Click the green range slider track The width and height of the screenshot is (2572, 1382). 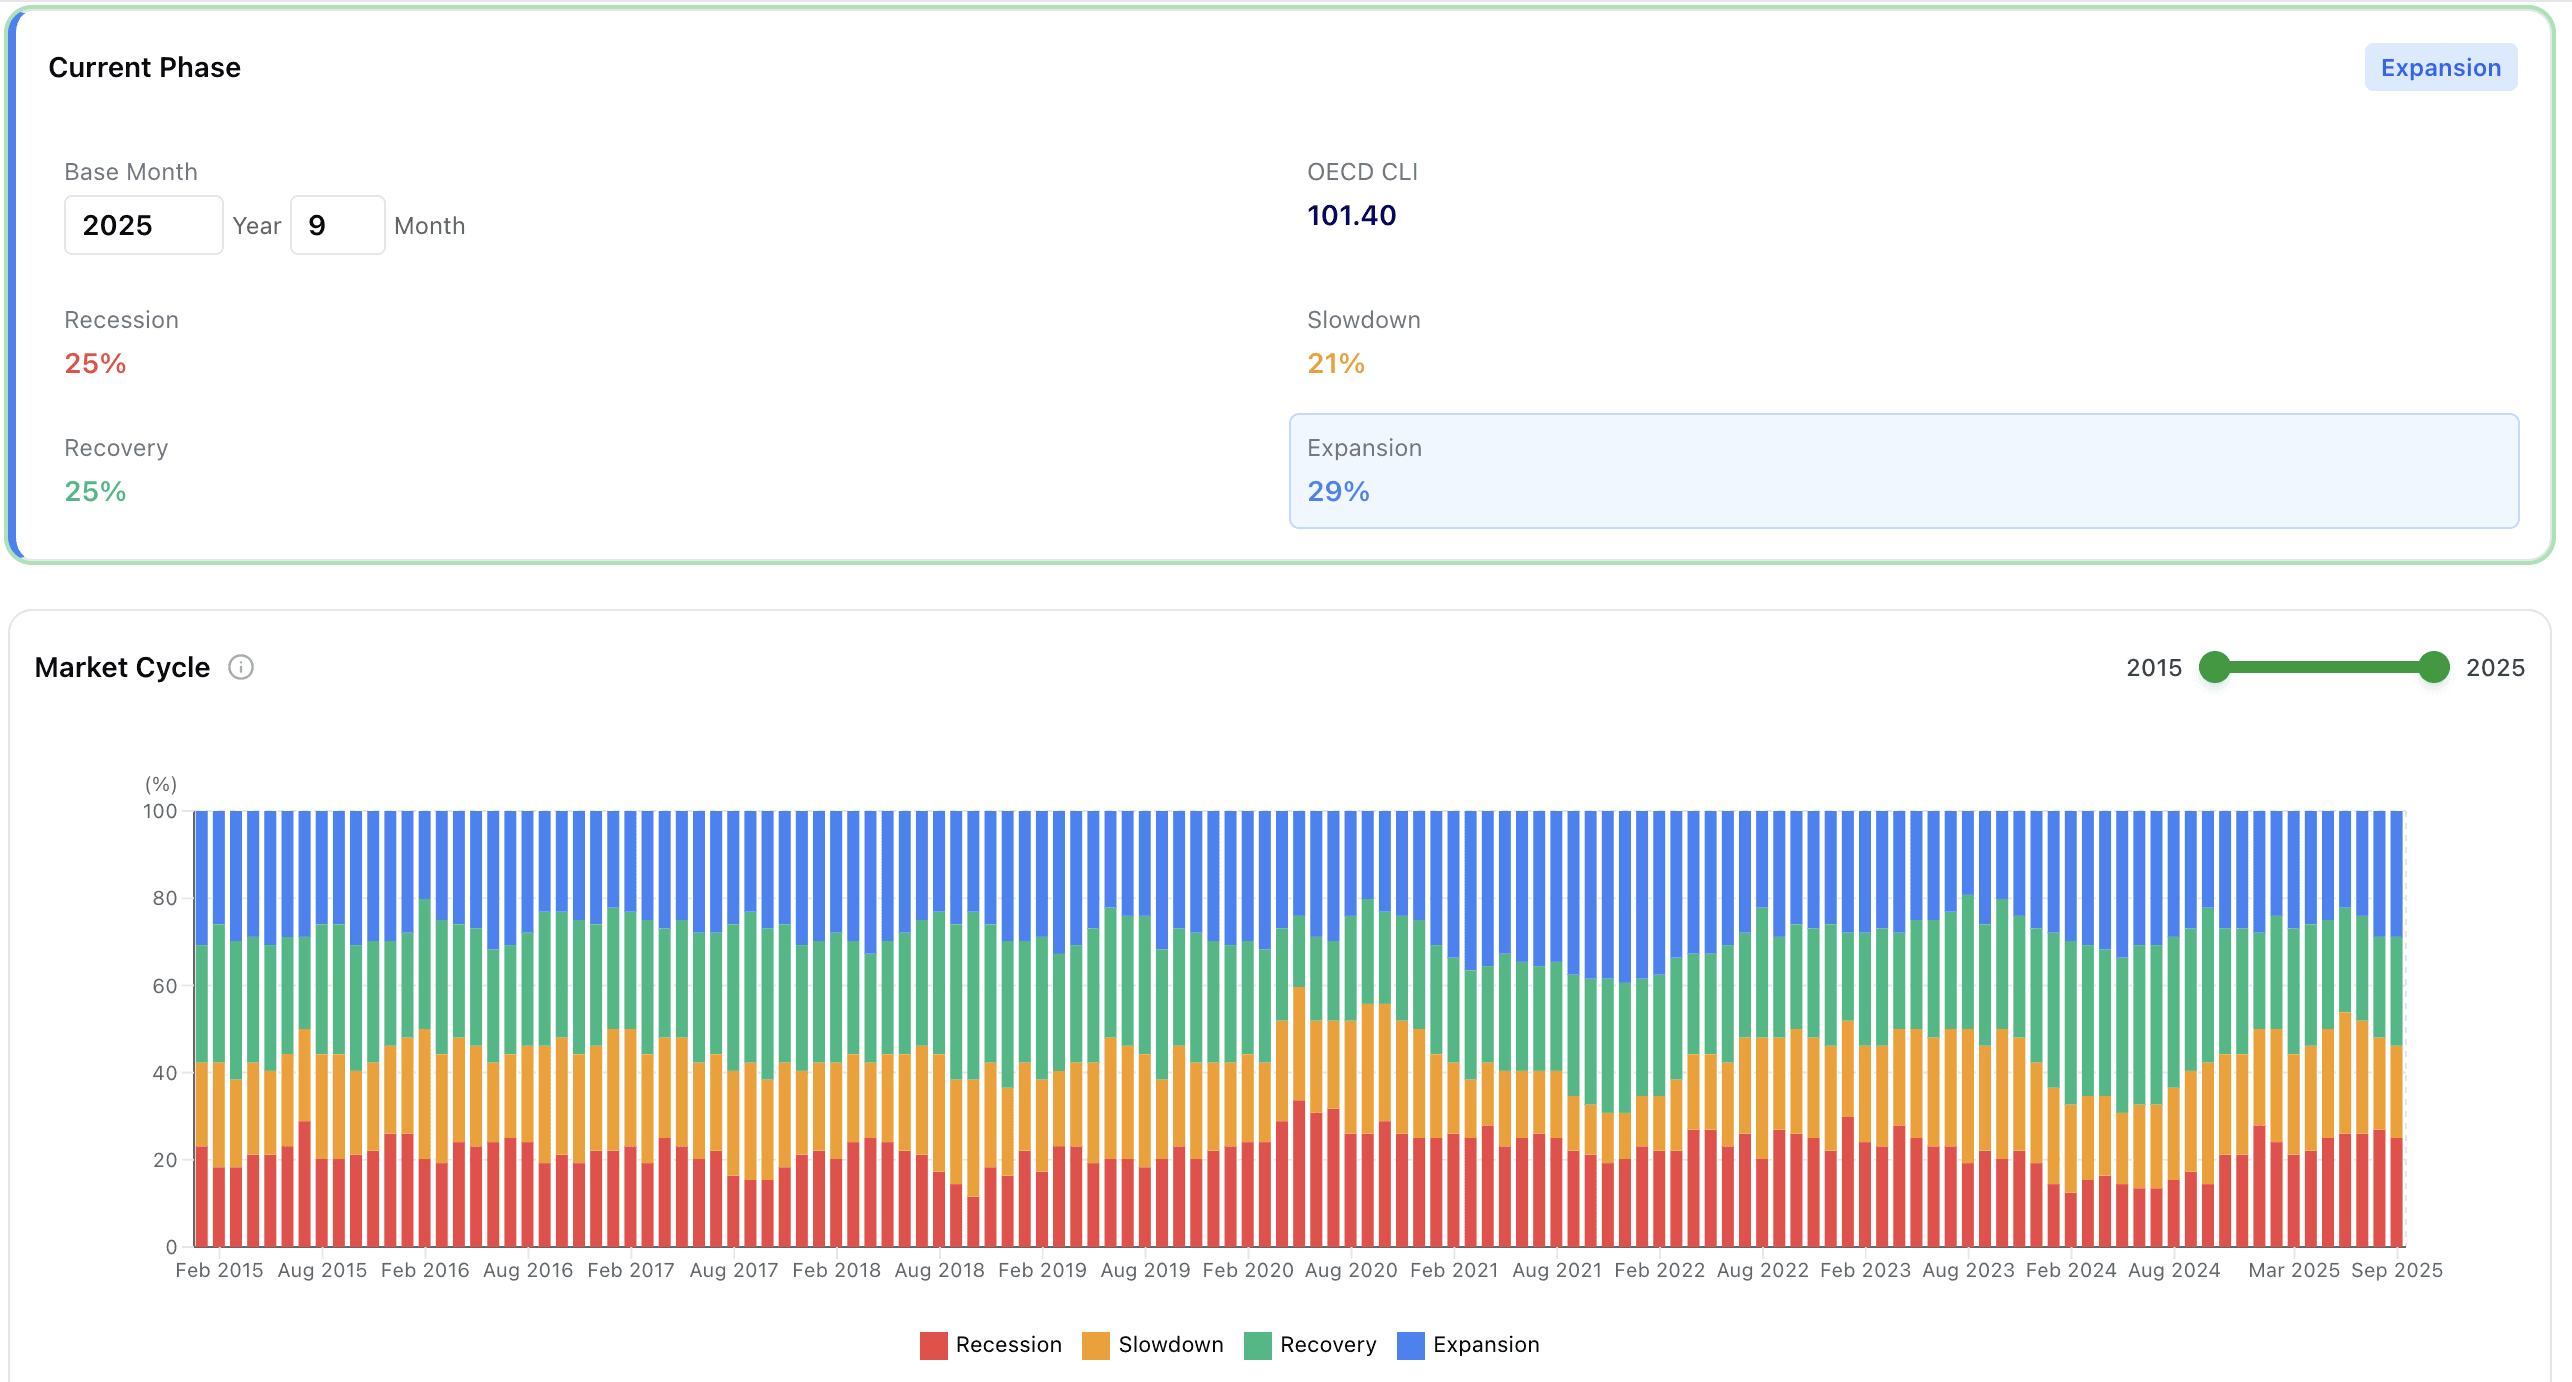2324,667
